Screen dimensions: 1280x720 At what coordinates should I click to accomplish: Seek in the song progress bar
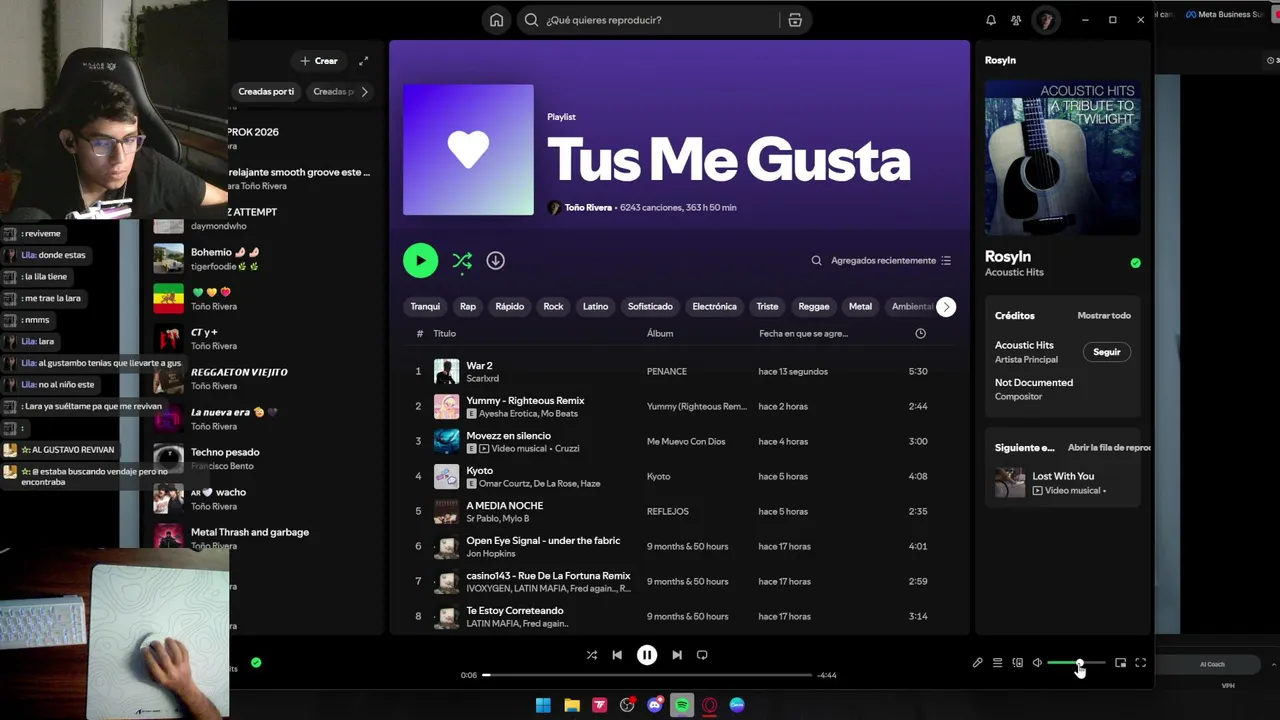point(647,675)
